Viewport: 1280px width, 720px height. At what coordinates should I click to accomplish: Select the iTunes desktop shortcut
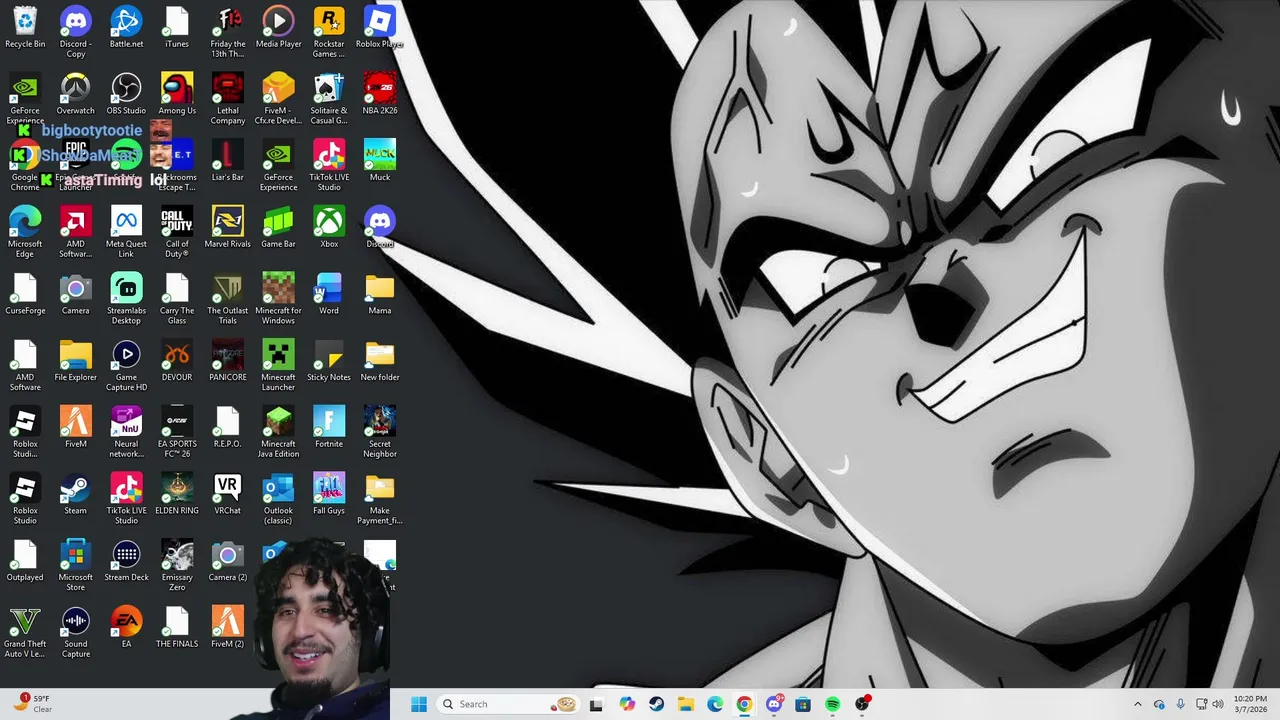pos(177,28)
